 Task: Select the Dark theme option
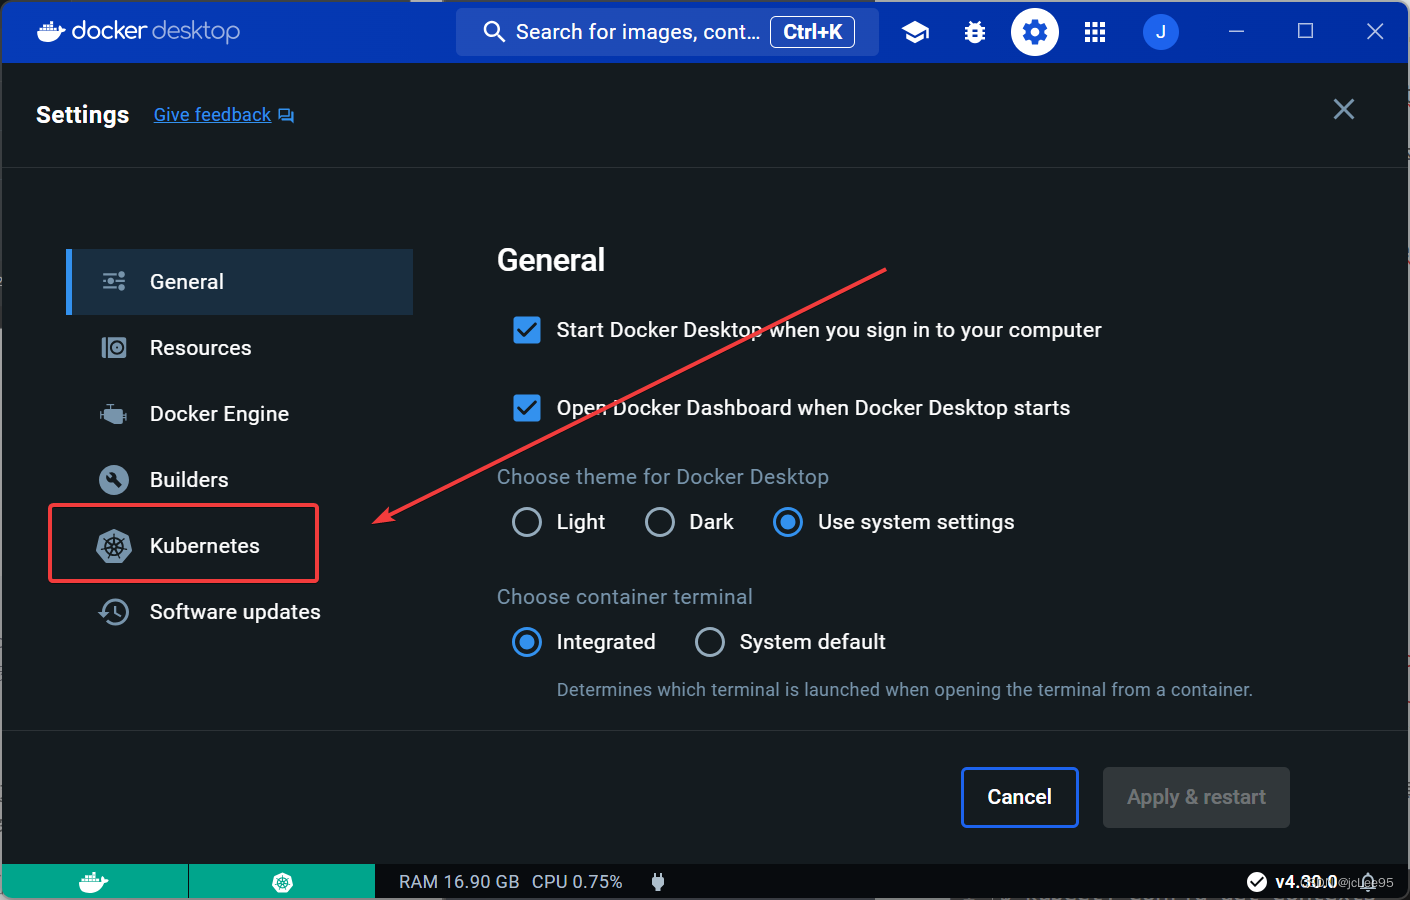[x=660, y=522]
